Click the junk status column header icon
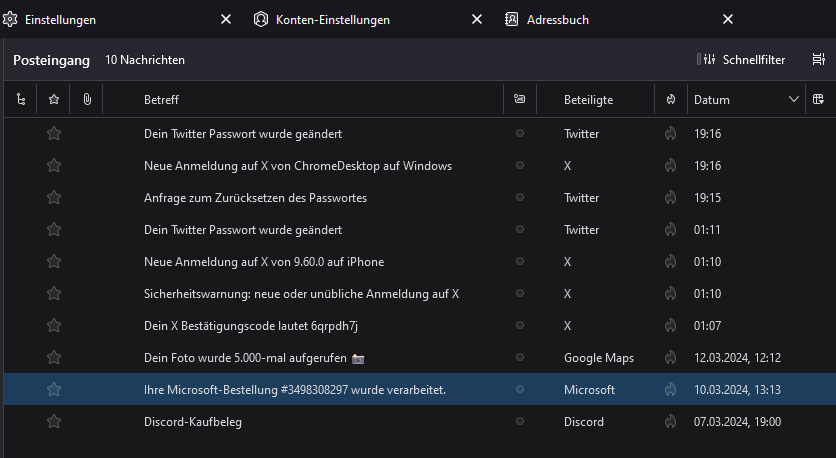Screen dimensions: 836x458 point(670,100)
